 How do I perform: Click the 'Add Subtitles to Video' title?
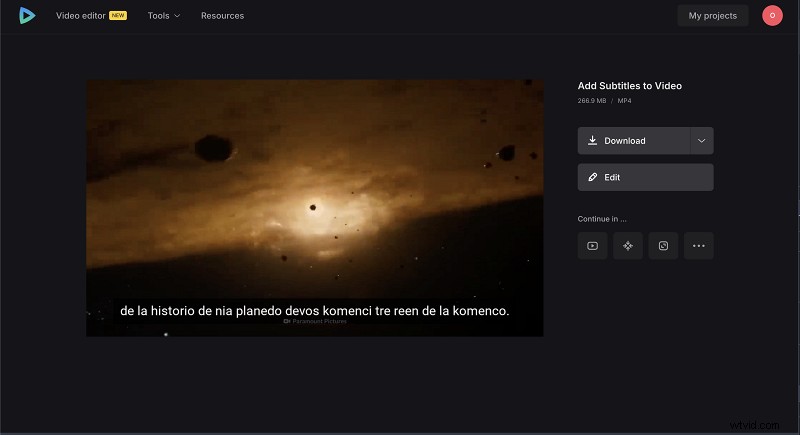[x=629, y=86]
